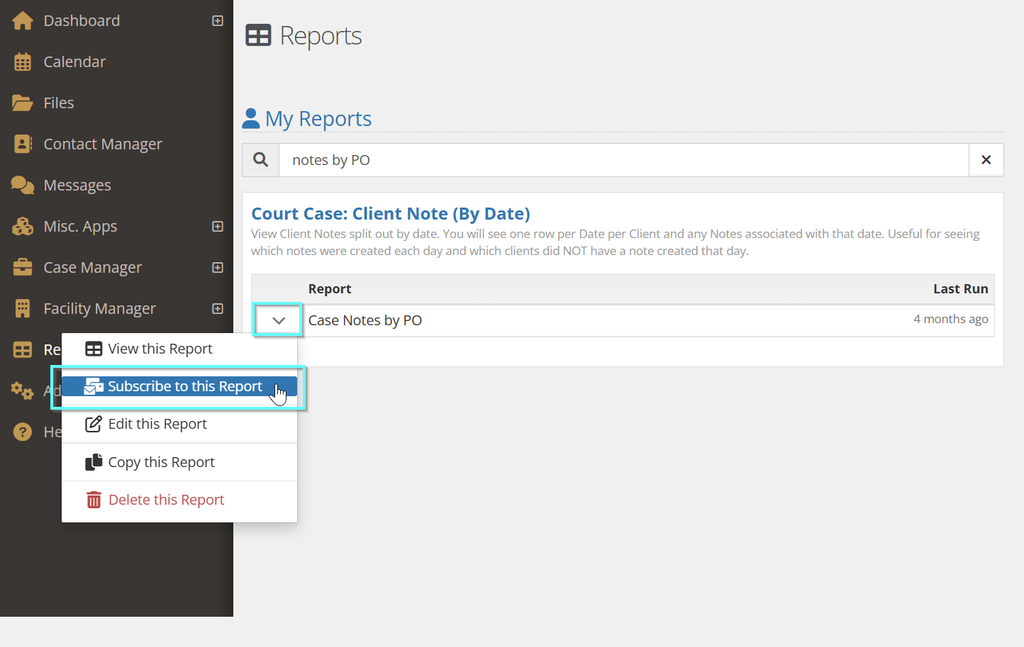This screenshot has width=1024, height=647.
Task: Click the Reports table icon in sidebar
Action: pyautogui.click(x=22, y=350)
